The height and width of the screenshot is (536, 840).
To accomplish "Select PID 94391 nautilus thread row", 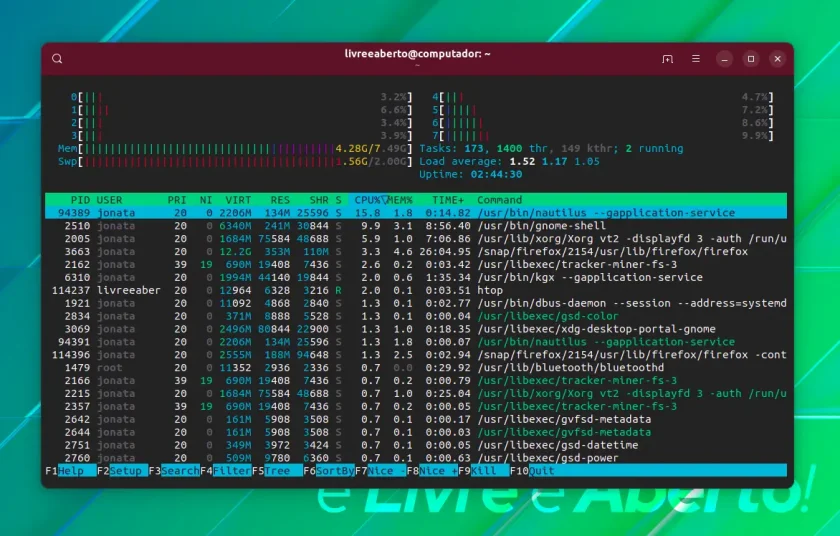I will [x=416, y=342].
